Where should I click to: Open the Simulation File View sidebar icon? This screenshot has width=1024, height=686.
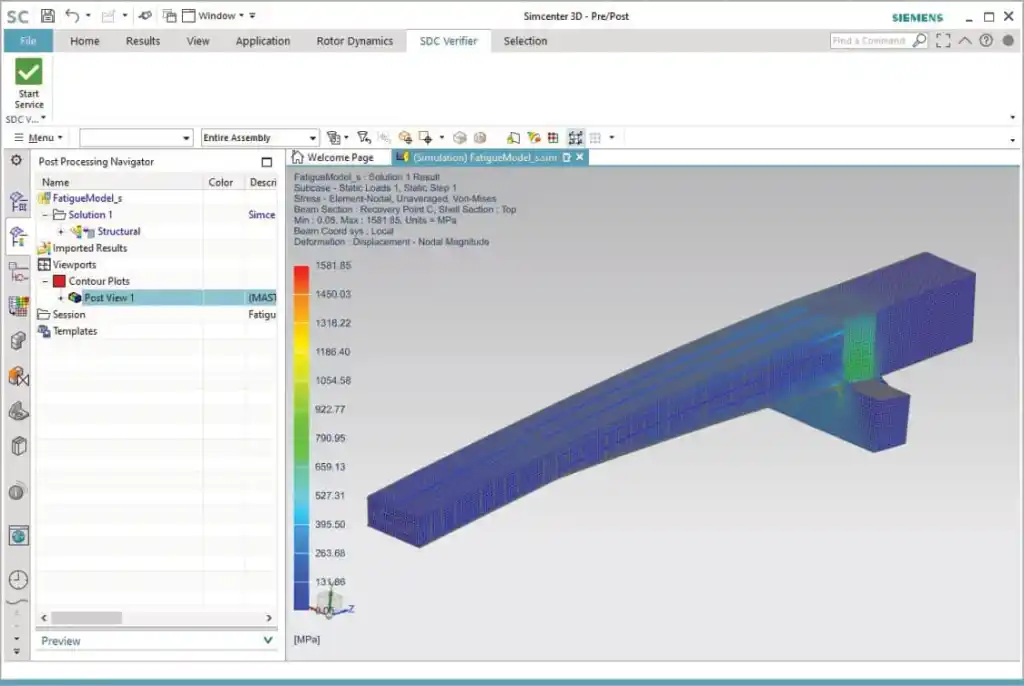(18, 272)
